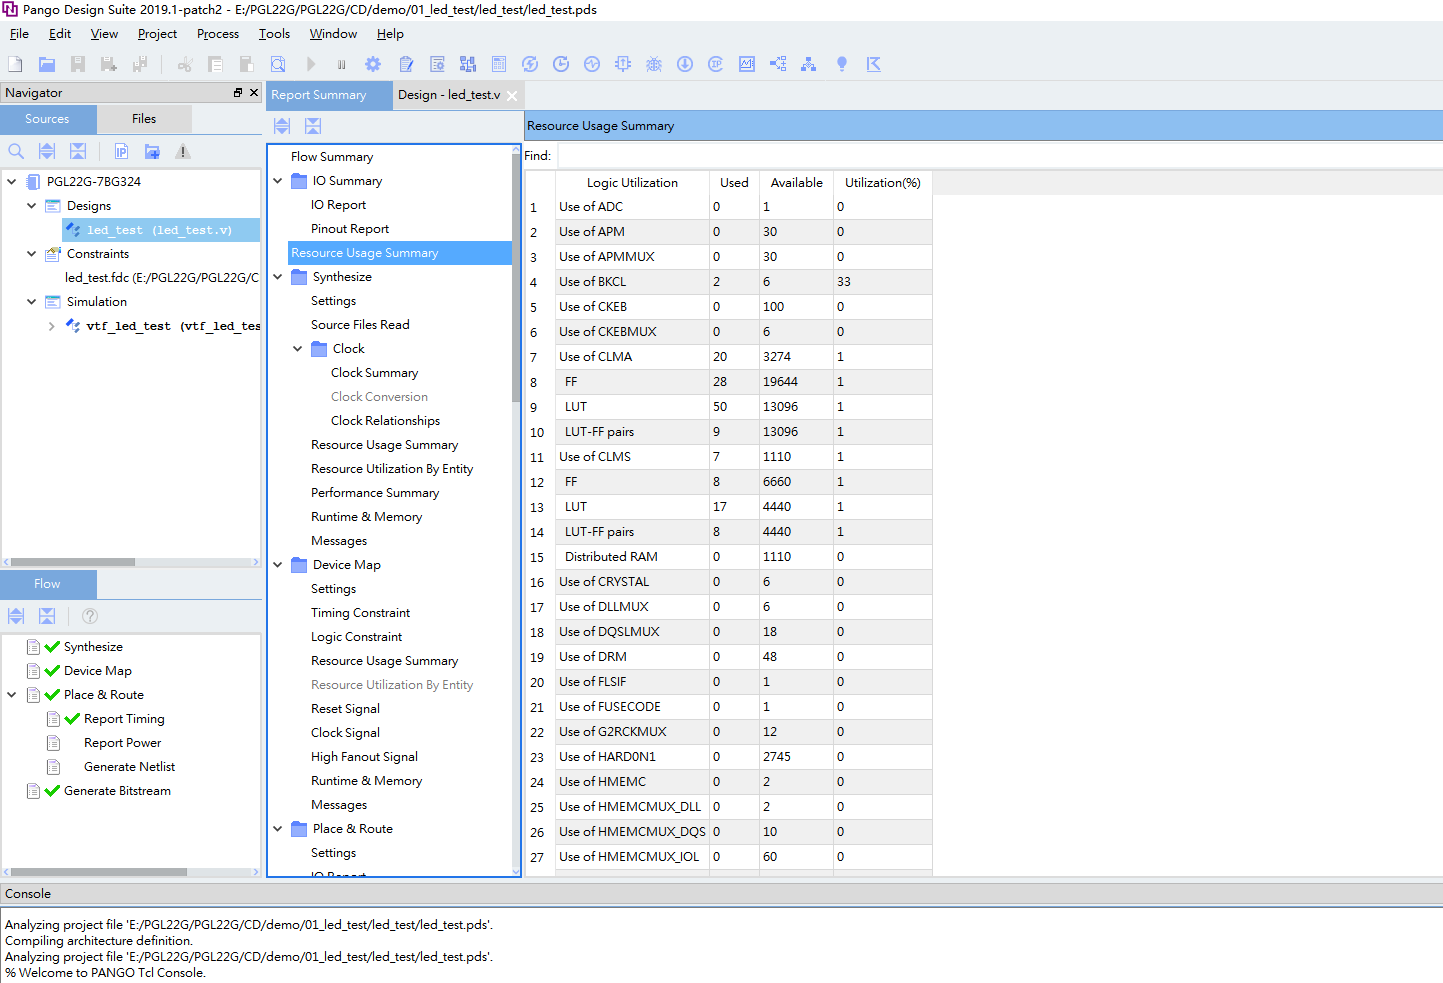
Task: Click the Find input field
Action: coord(998,155)
